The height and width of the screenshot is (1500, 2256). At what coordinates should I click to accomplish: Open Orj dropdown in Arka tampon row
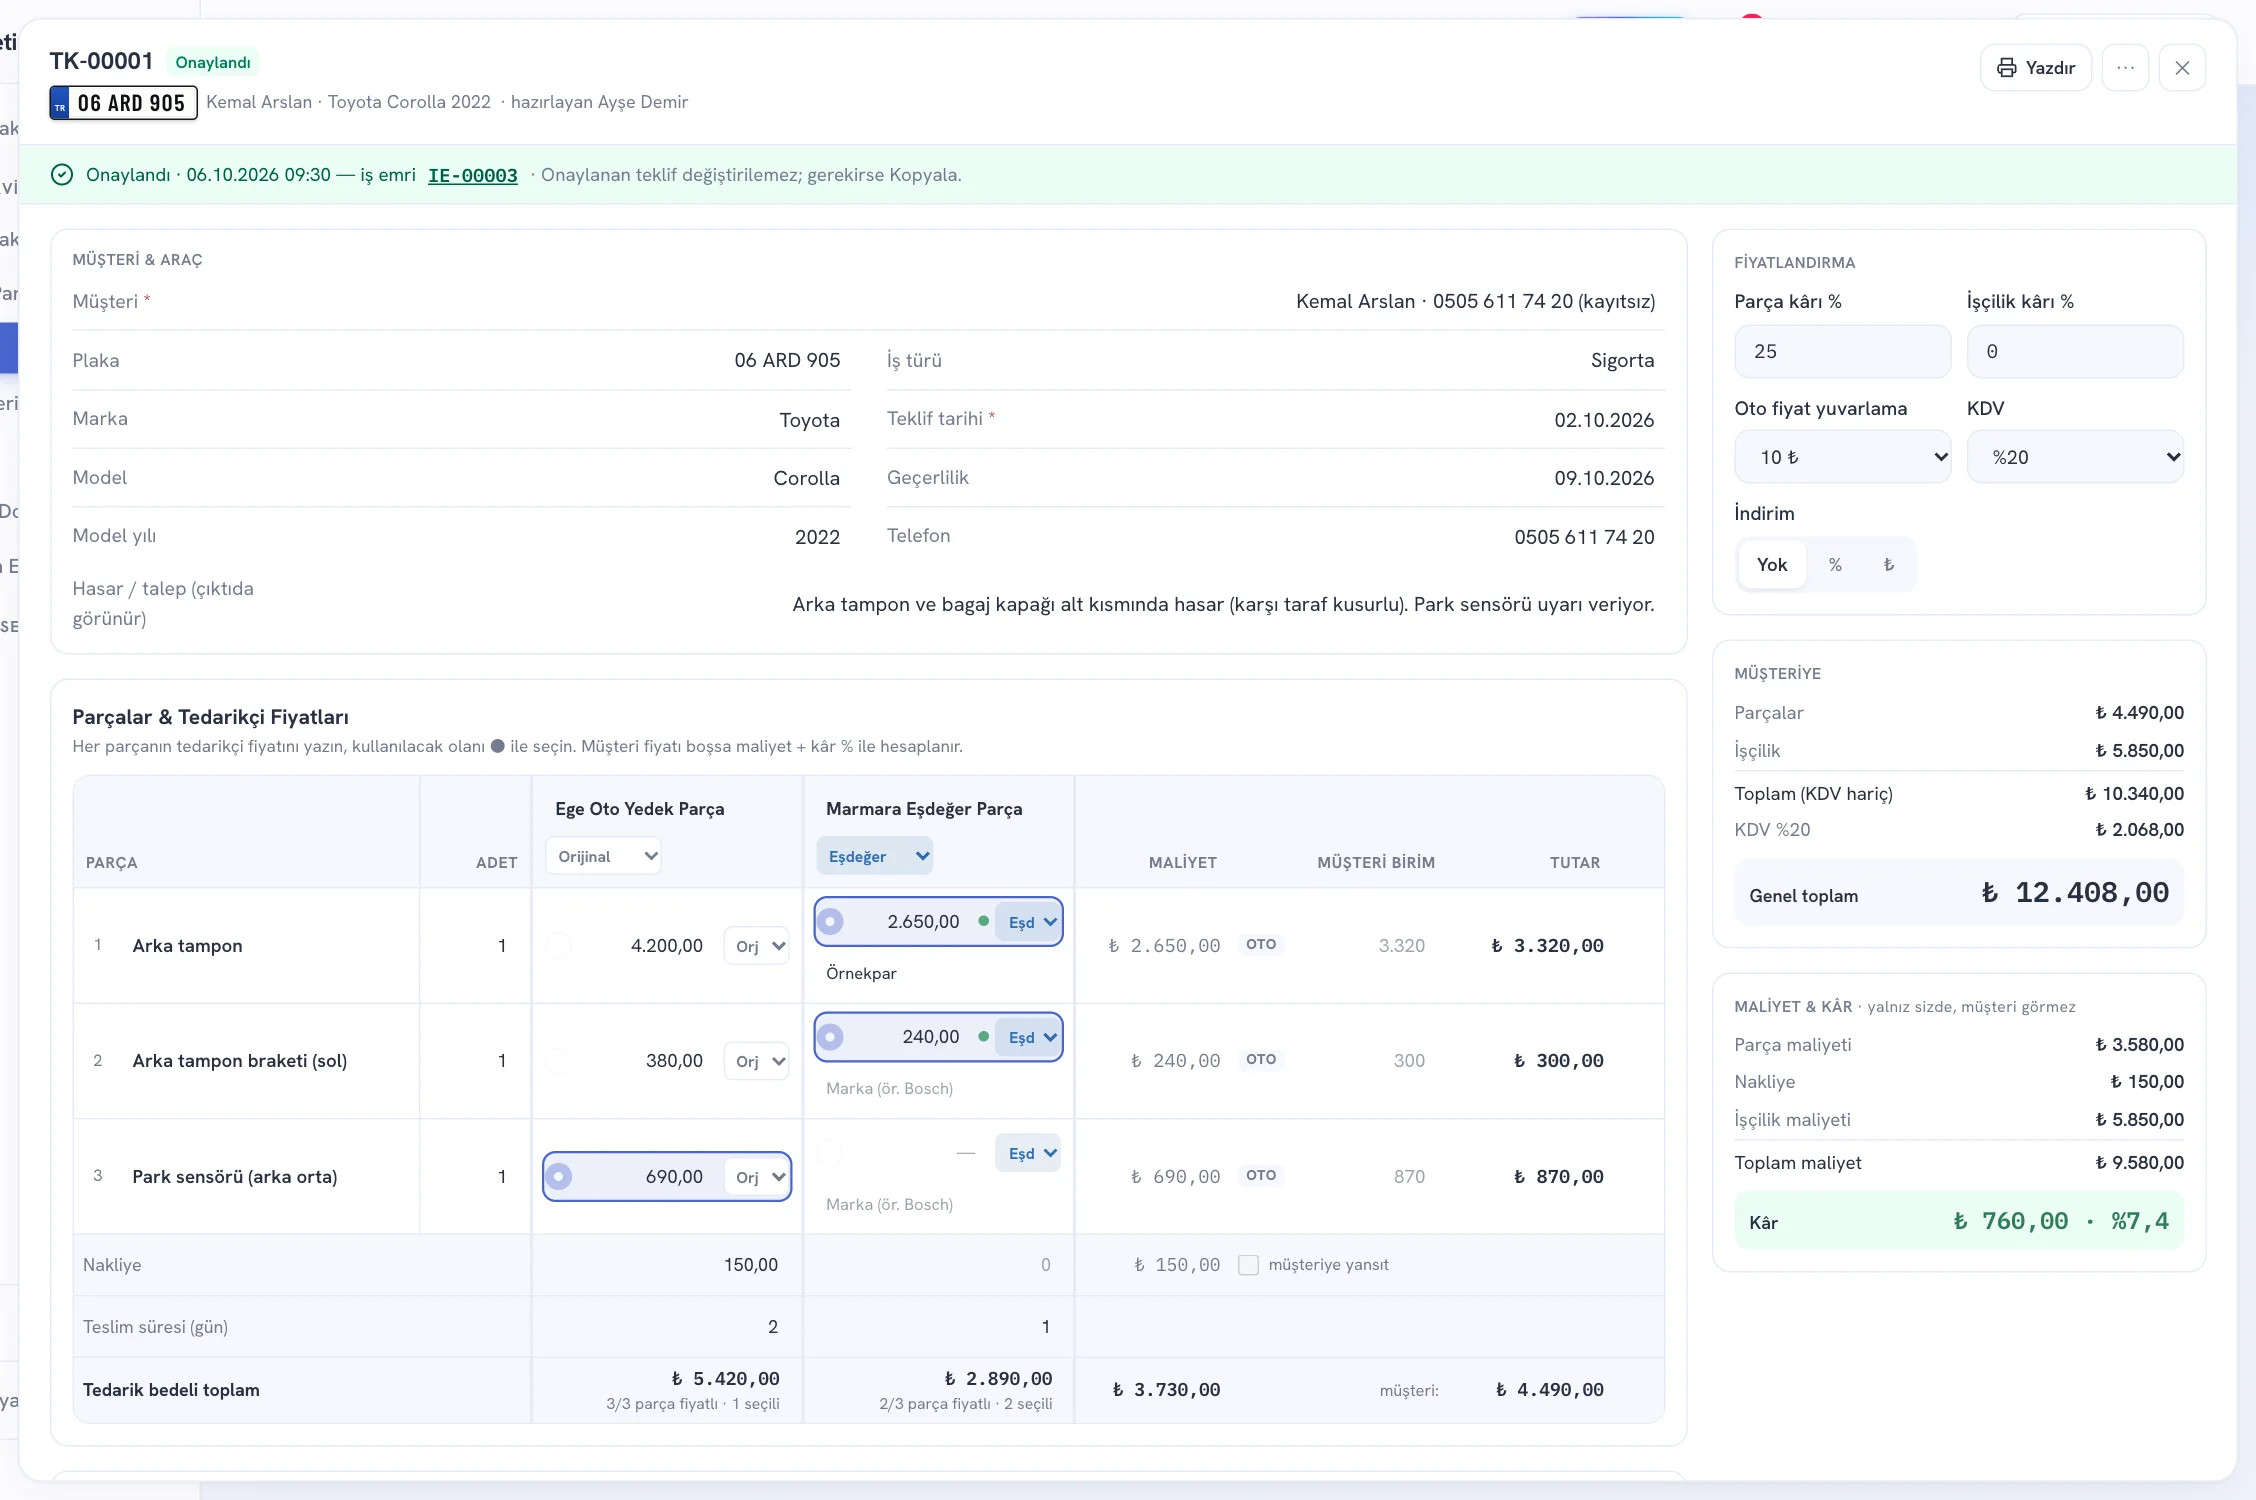coord(757,946)
